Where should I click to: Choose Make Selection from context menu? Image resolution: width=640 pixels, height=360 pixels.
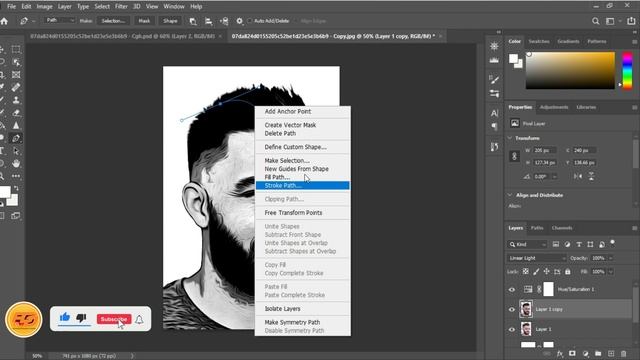tap(287, 160)
